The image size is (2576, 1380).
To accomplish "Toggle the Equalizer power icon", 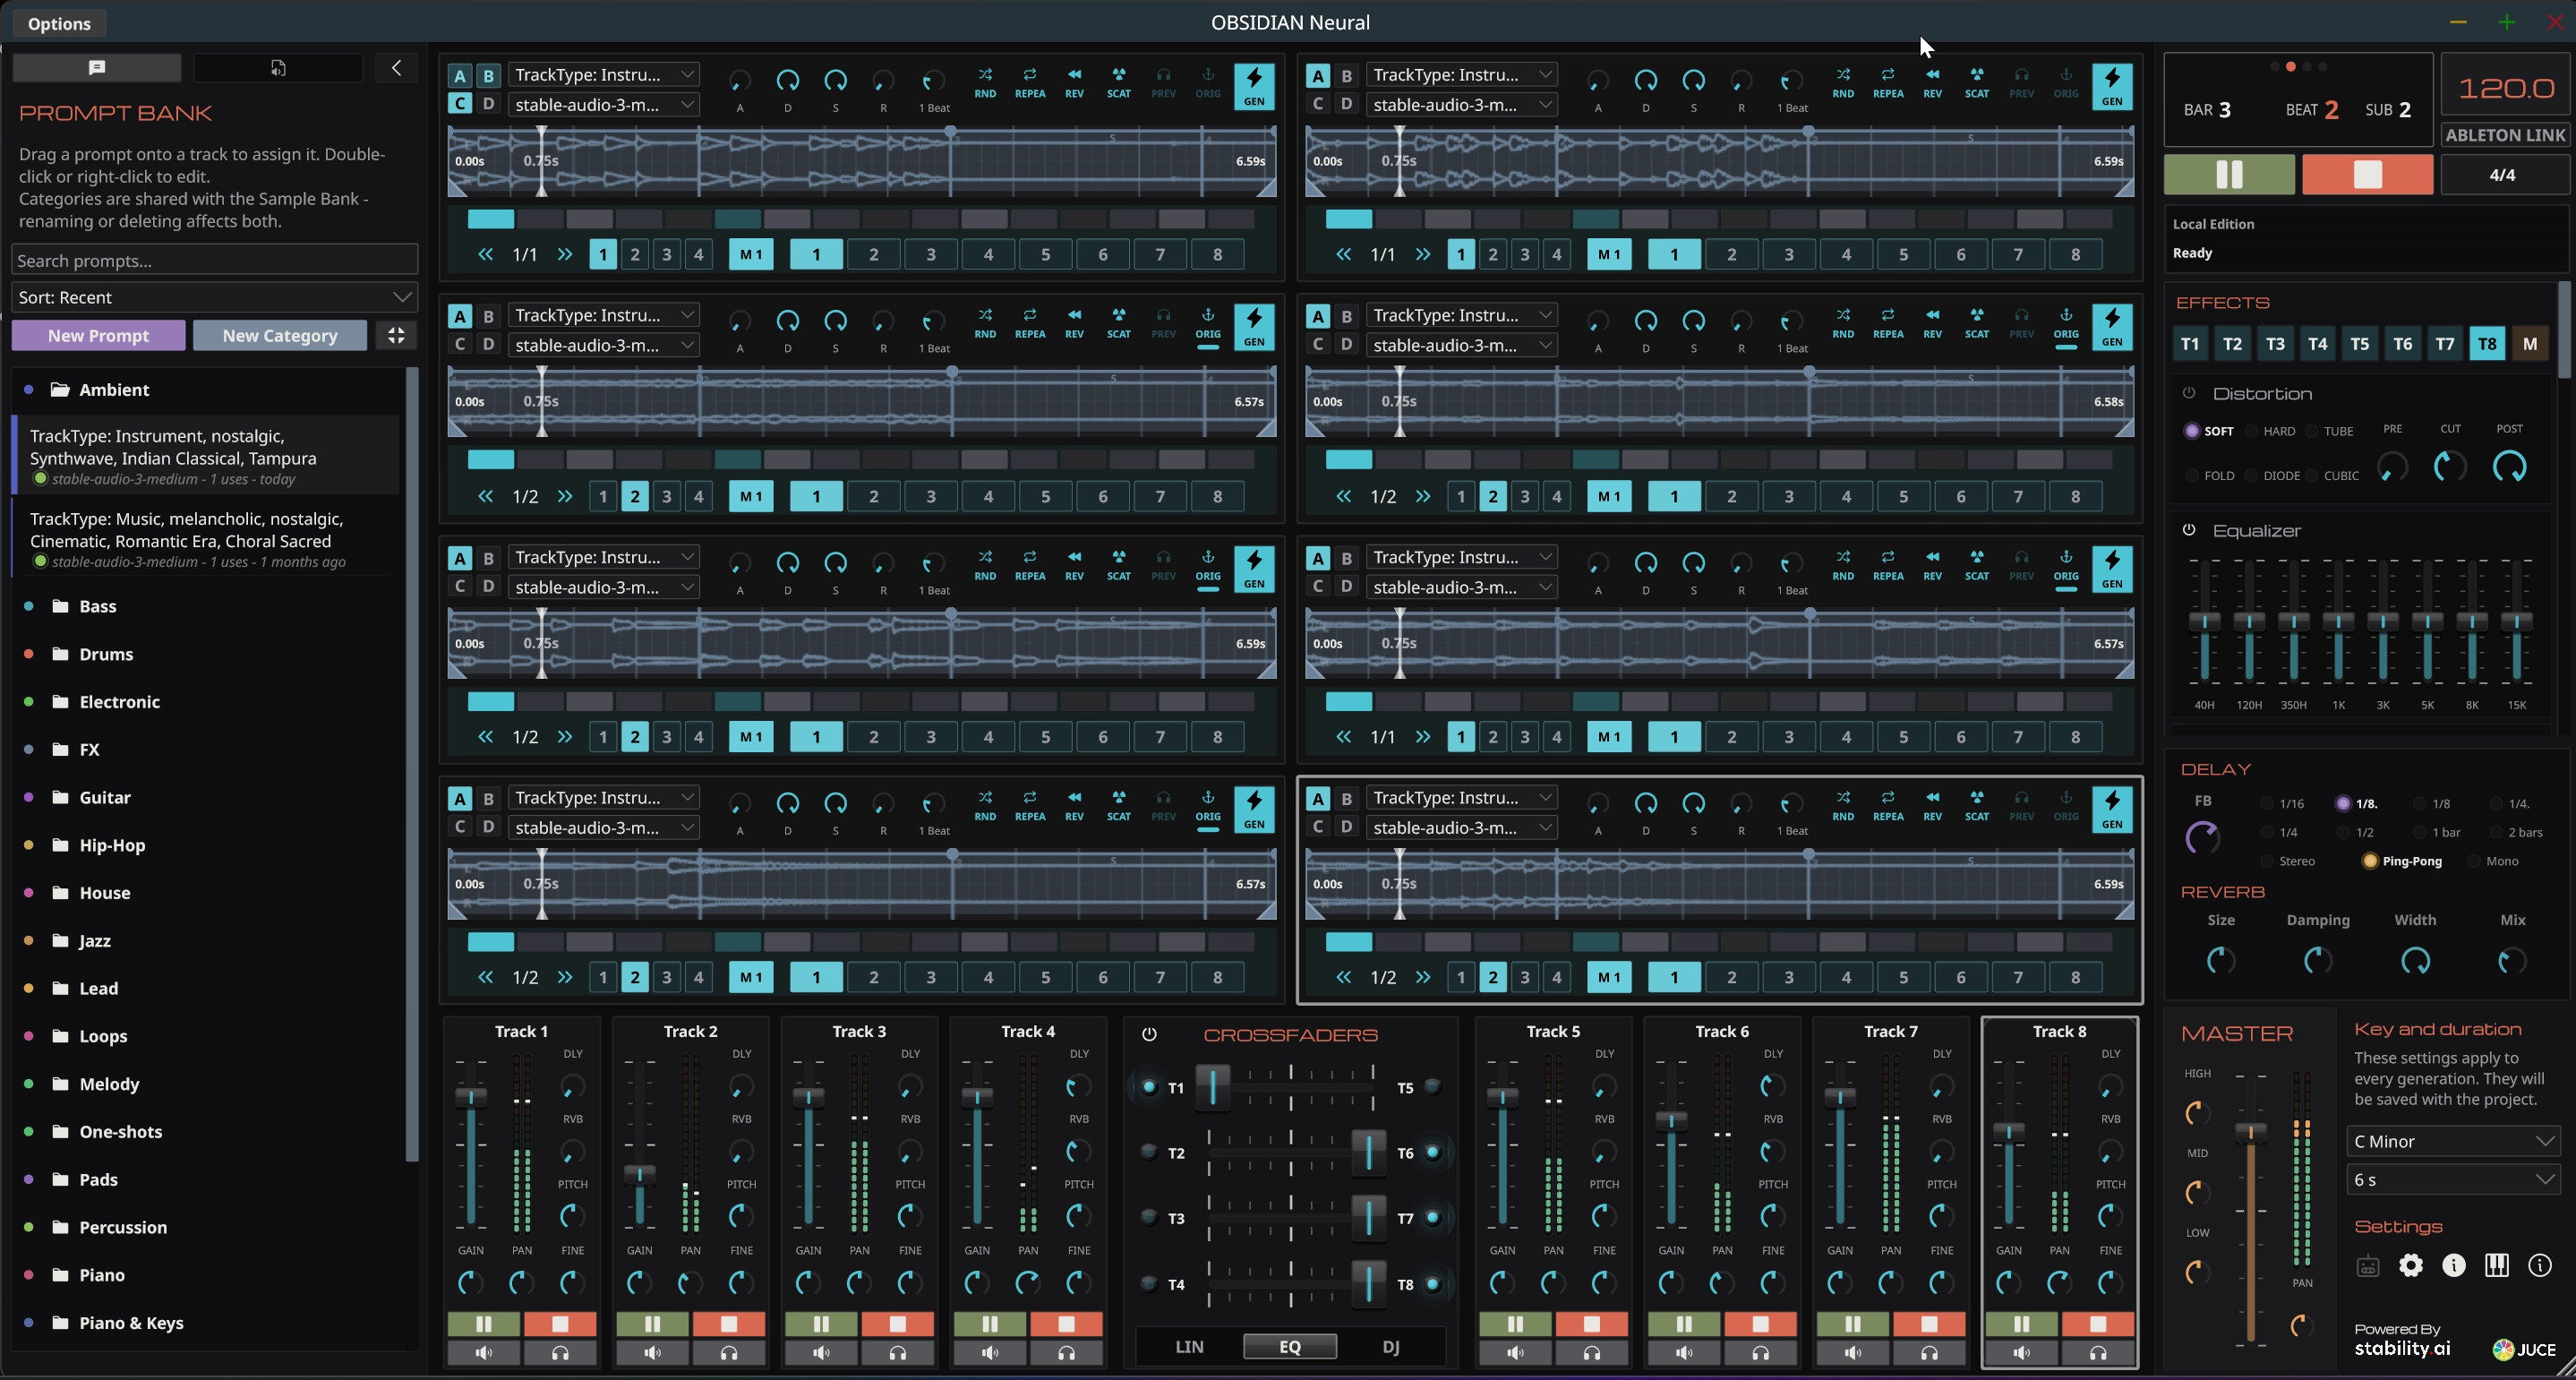I will tap(2189, 530).
